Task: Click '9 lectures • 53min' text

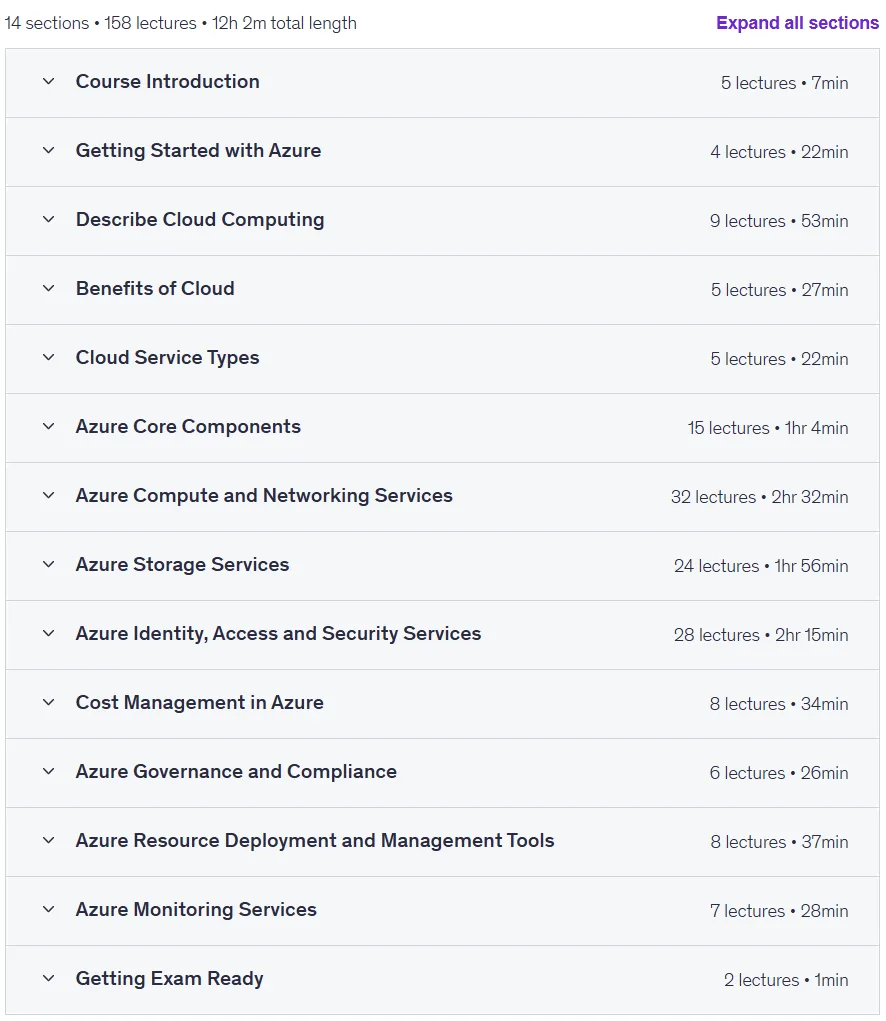Action: pos(779,221)
